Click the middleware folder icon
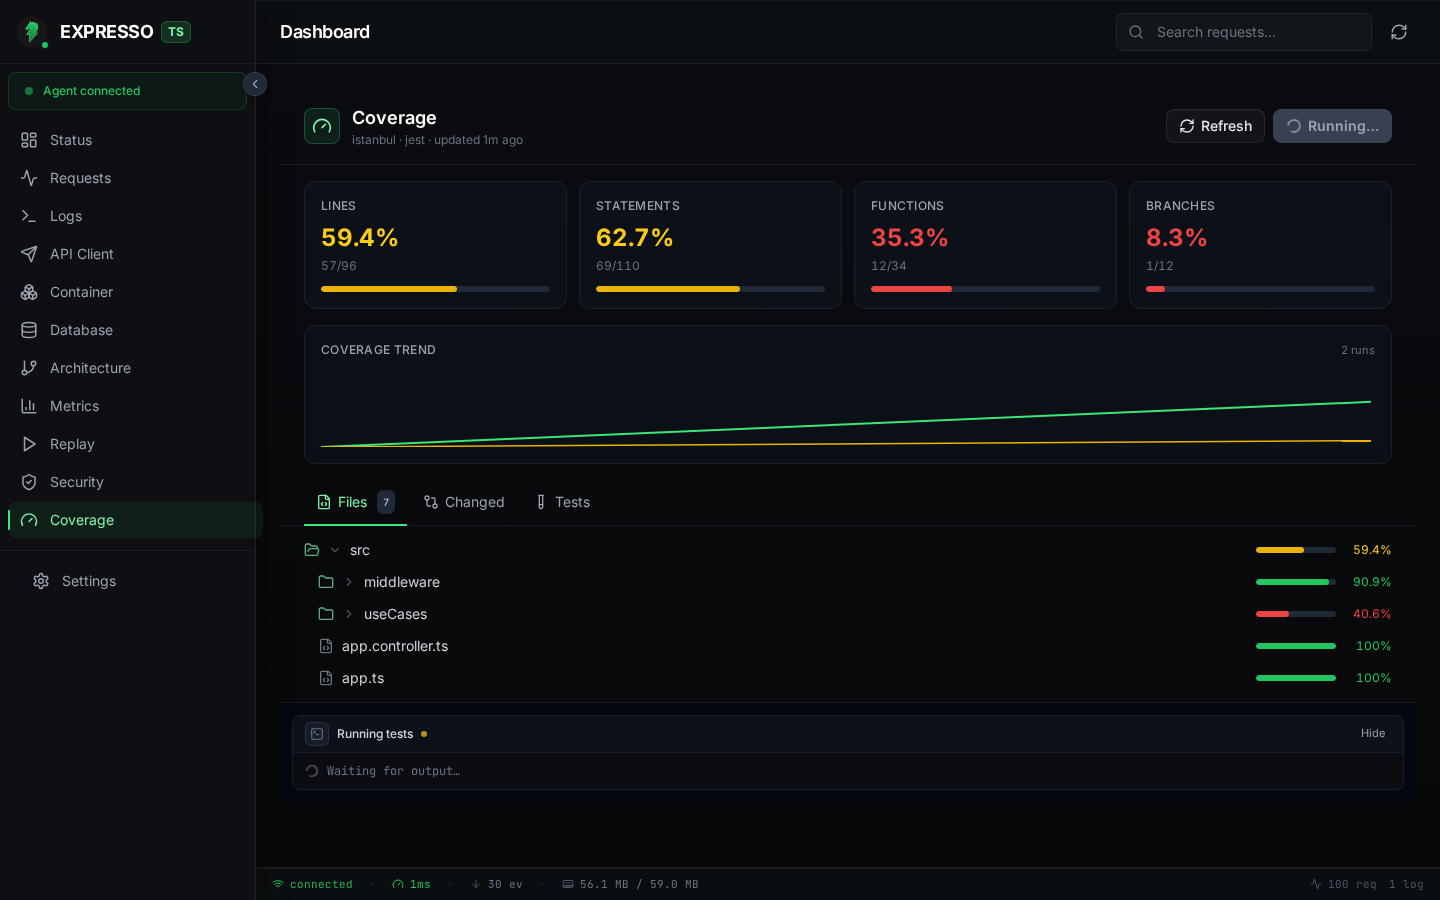Image resolution: width=1440 pixels, height=900 pixels. pos(326,582)
